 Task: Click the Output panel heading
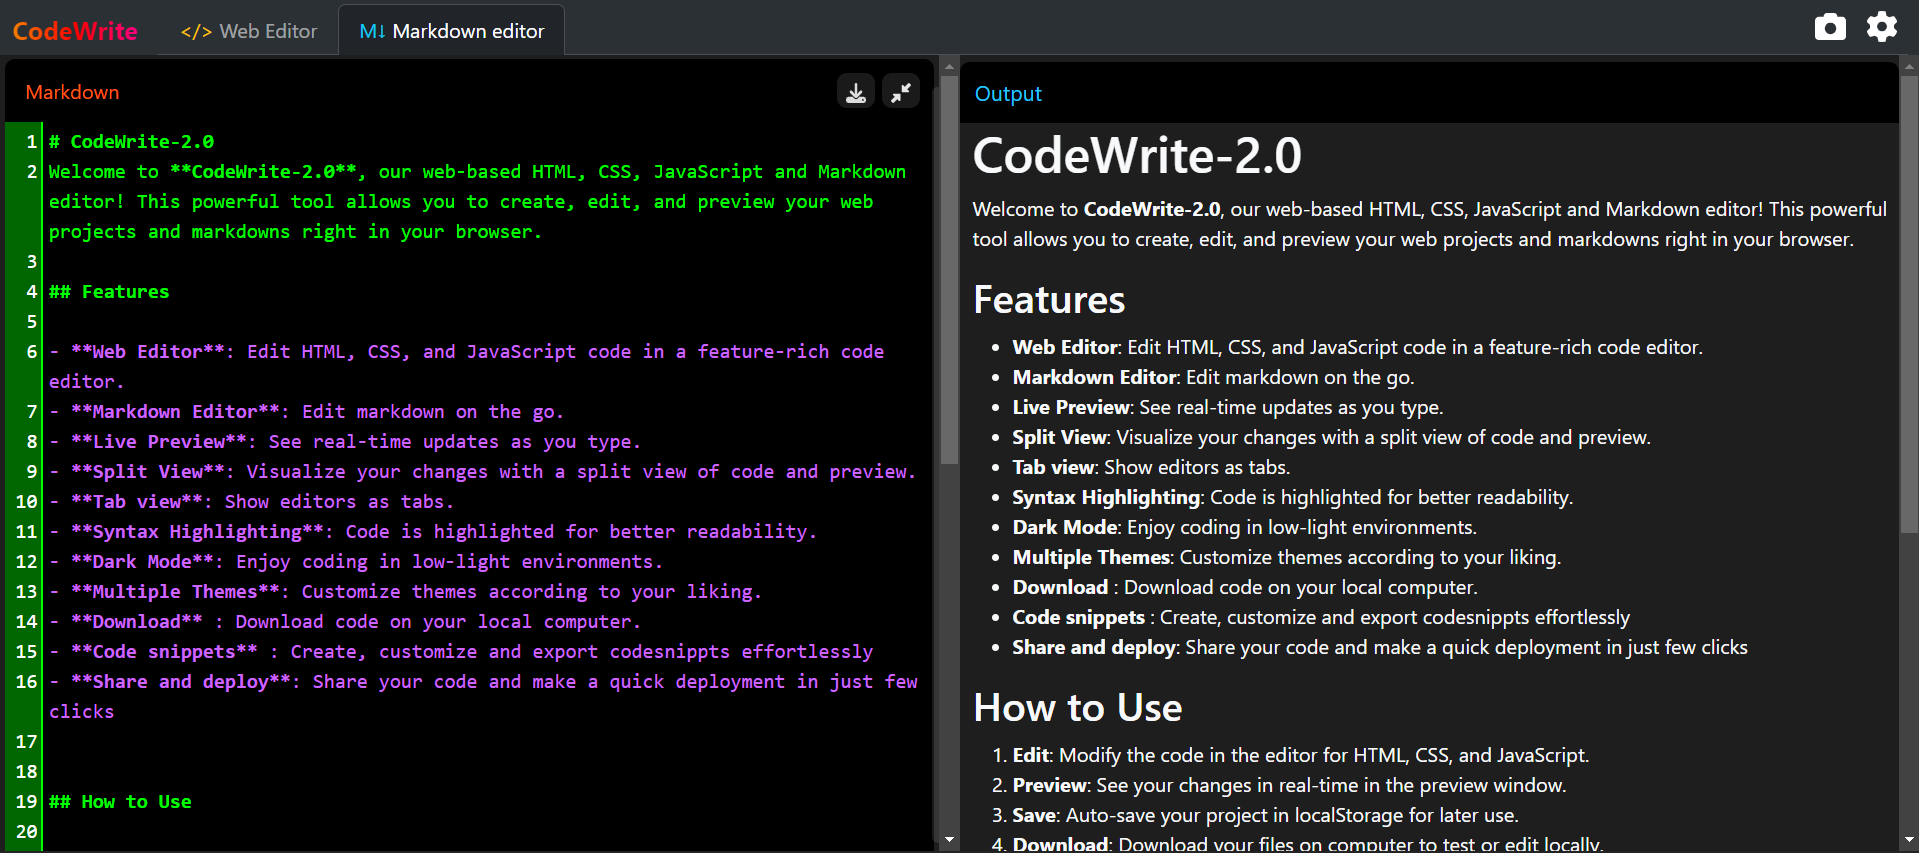pos(1008,94)
